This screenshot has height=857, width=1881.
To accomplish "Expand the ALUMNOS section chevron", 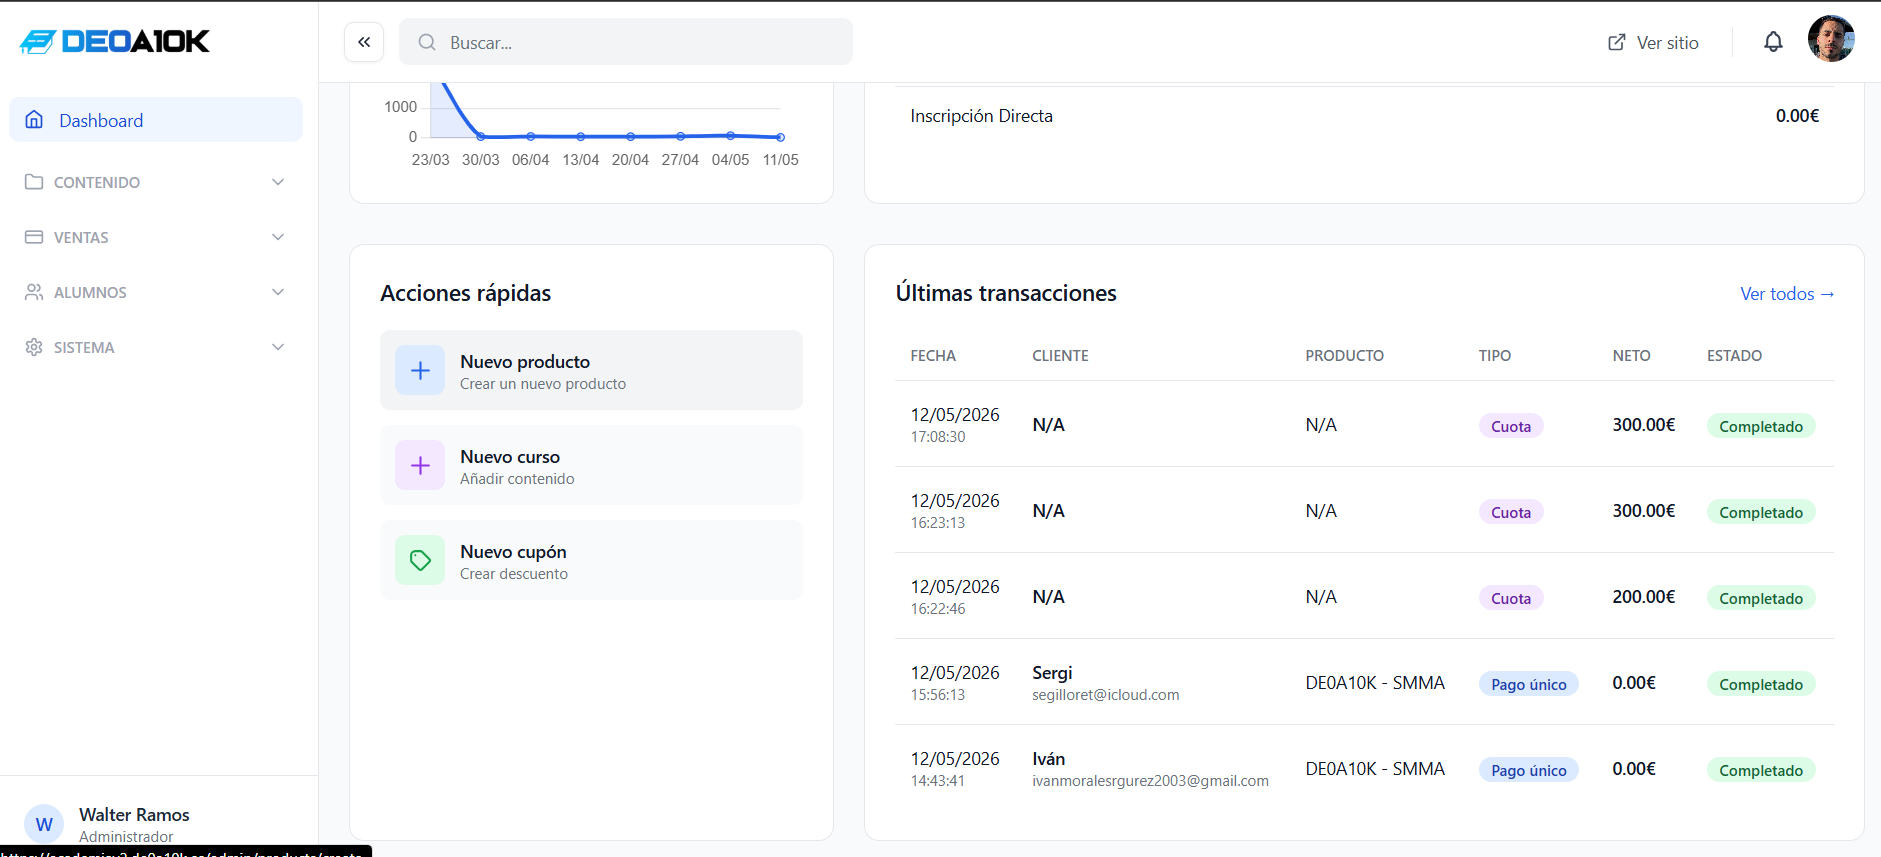I will (278, 292).
